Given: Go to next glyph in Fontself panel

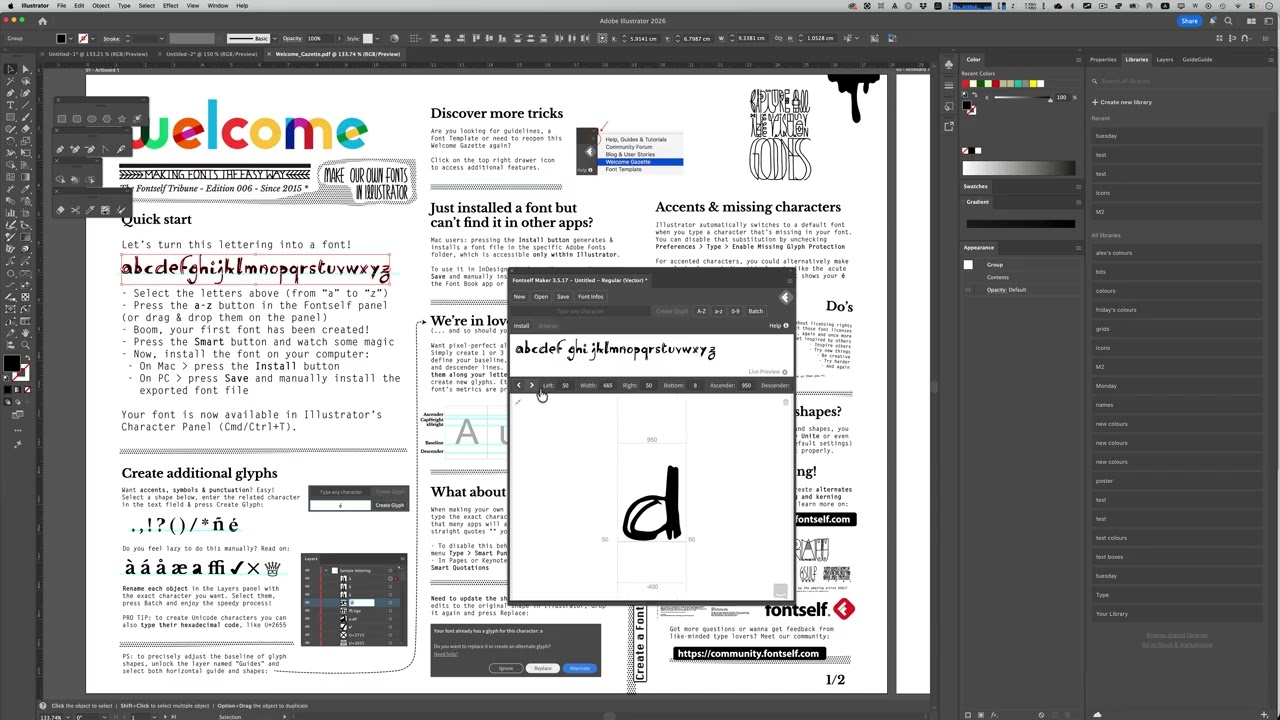Looking at the screenshot, I should [531, 385].
